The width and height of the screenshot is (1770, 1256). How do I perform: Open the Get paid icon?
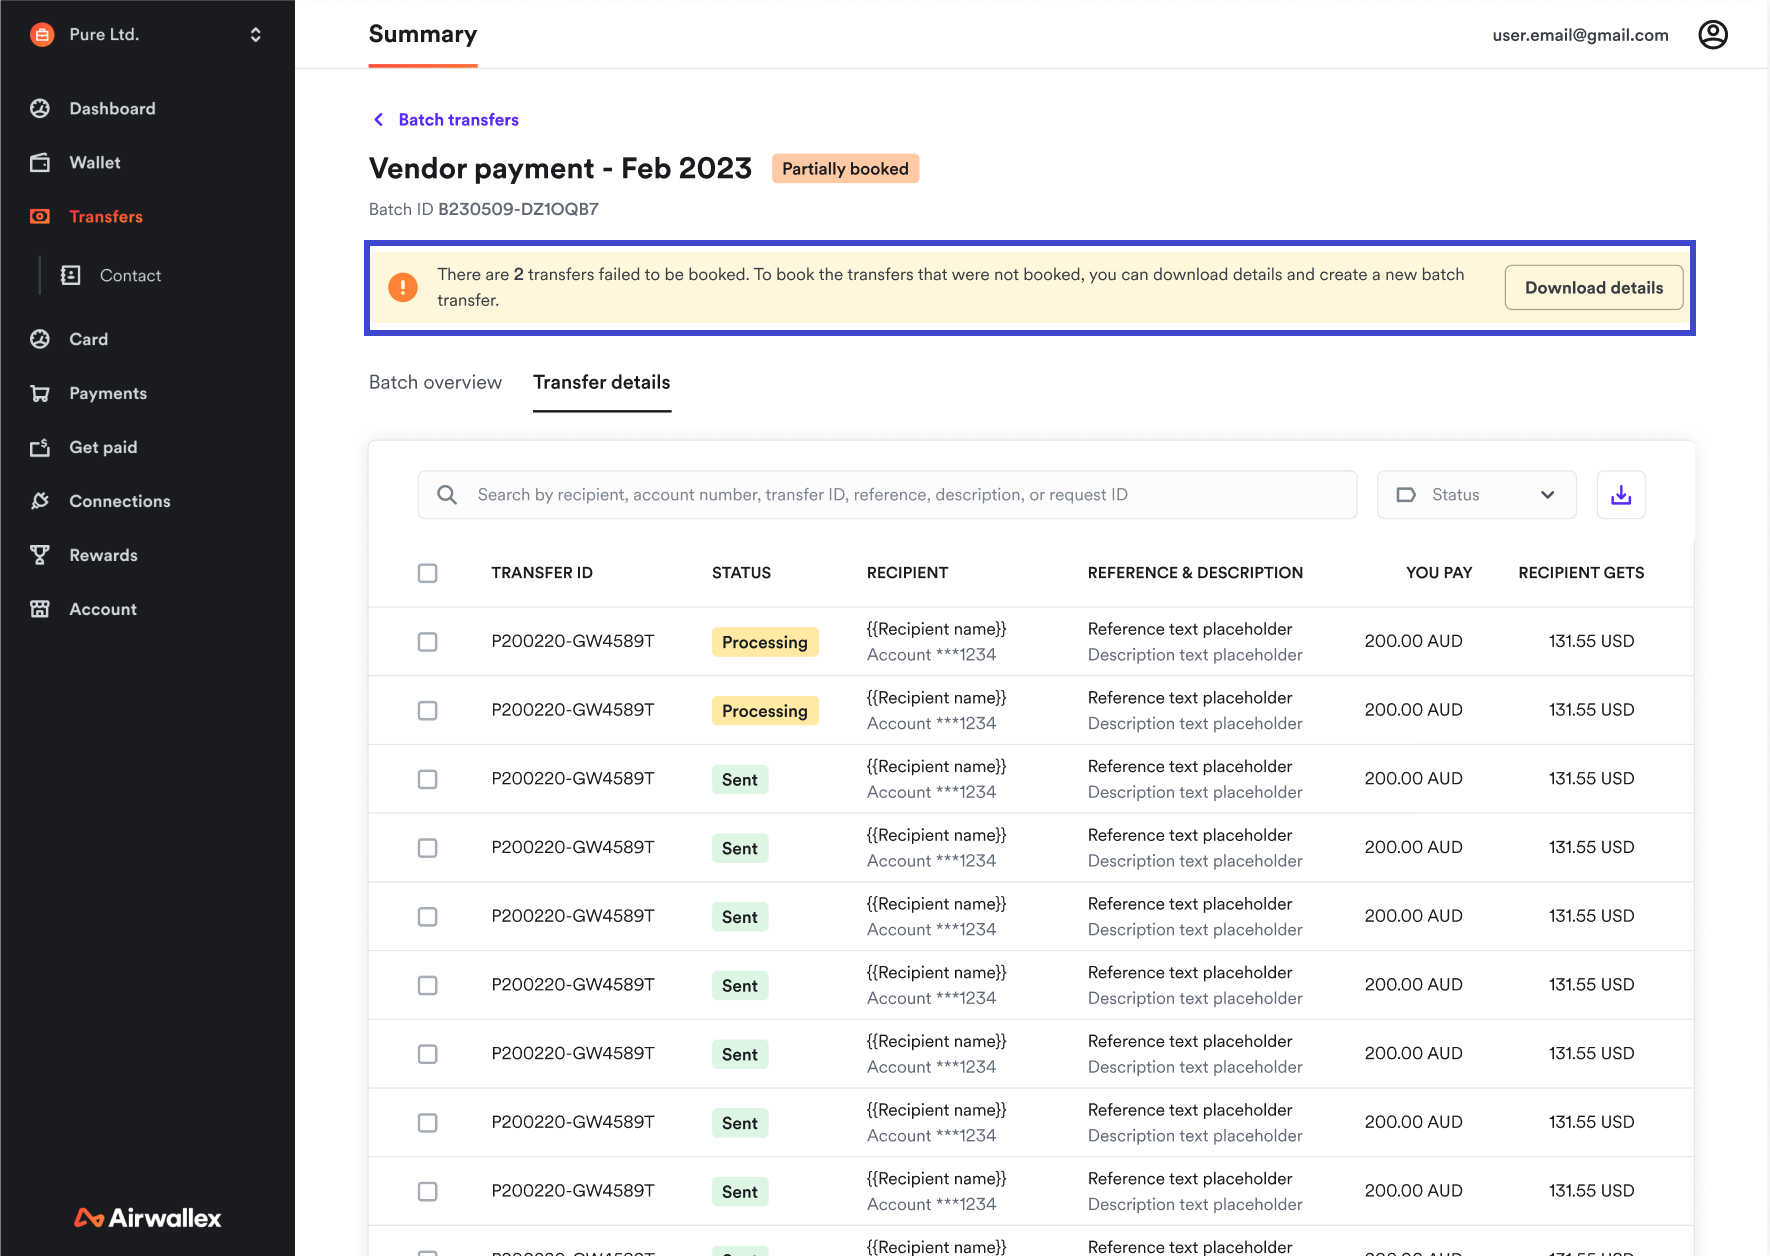pos(40,447)
